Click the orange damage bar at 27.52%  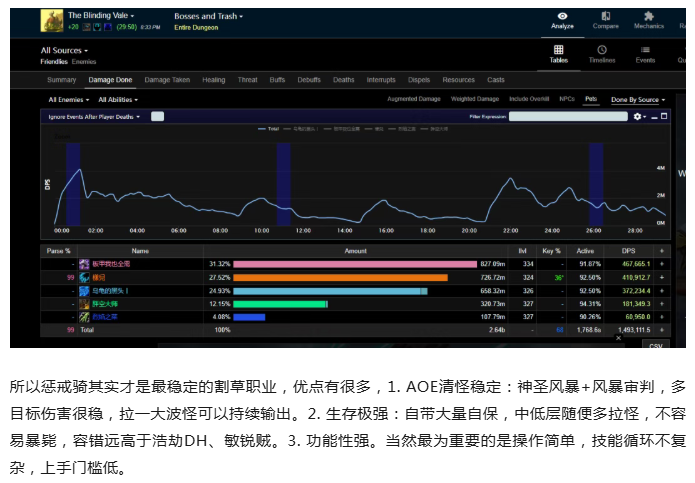click(x=340, y=277)
